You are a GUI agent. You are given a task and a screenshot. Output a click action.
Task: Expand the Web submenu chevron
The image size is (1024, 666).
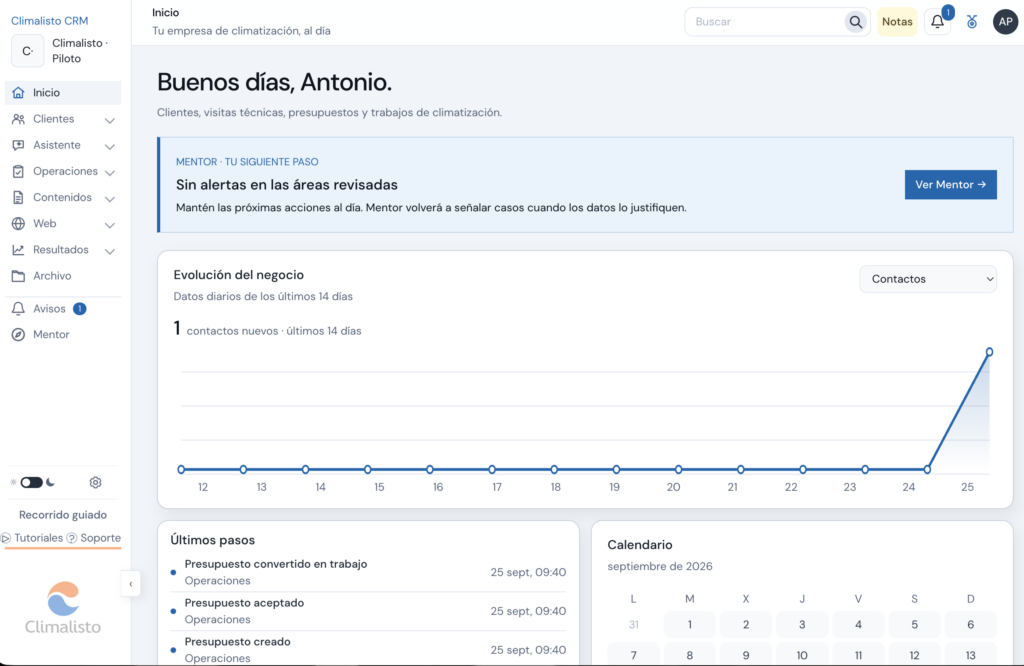point(110,225)
